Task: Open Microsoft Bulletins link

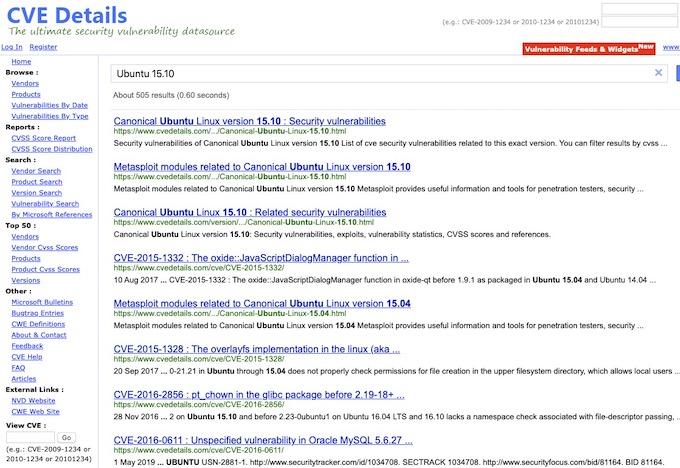Action: (42, 302)
